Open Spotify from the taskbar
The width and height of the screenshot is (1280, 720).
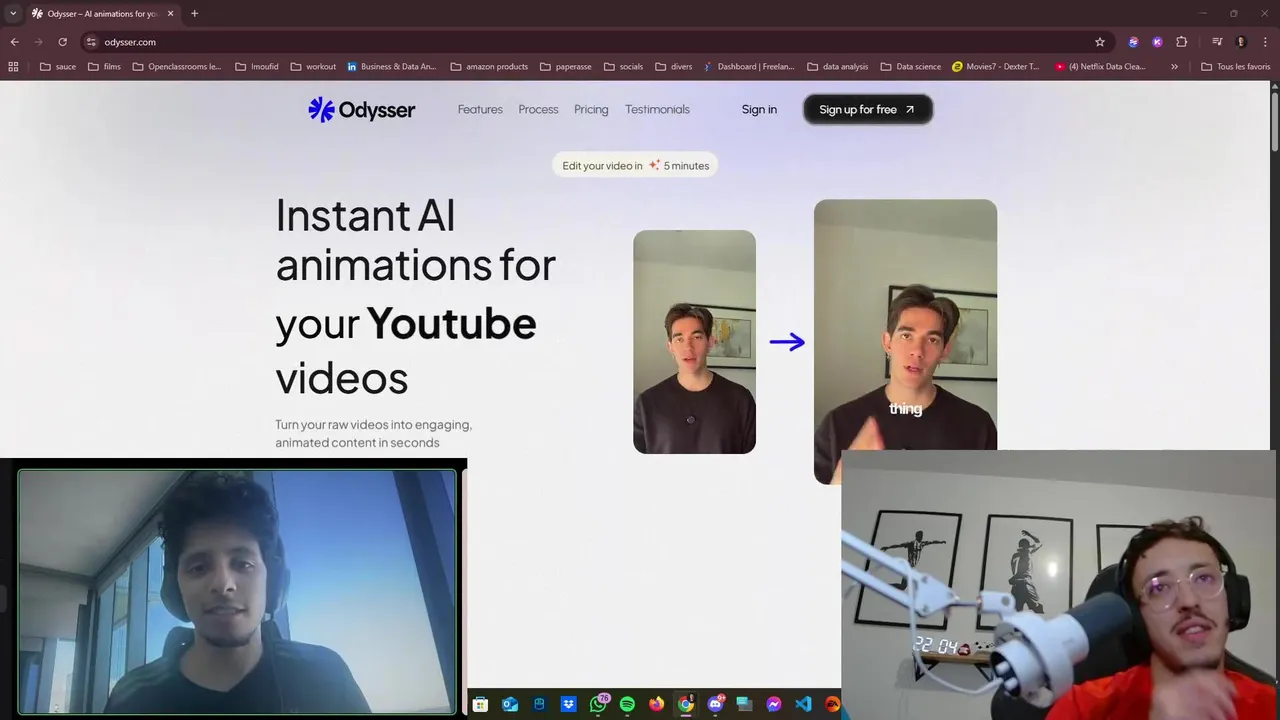[x=627, y=704]
